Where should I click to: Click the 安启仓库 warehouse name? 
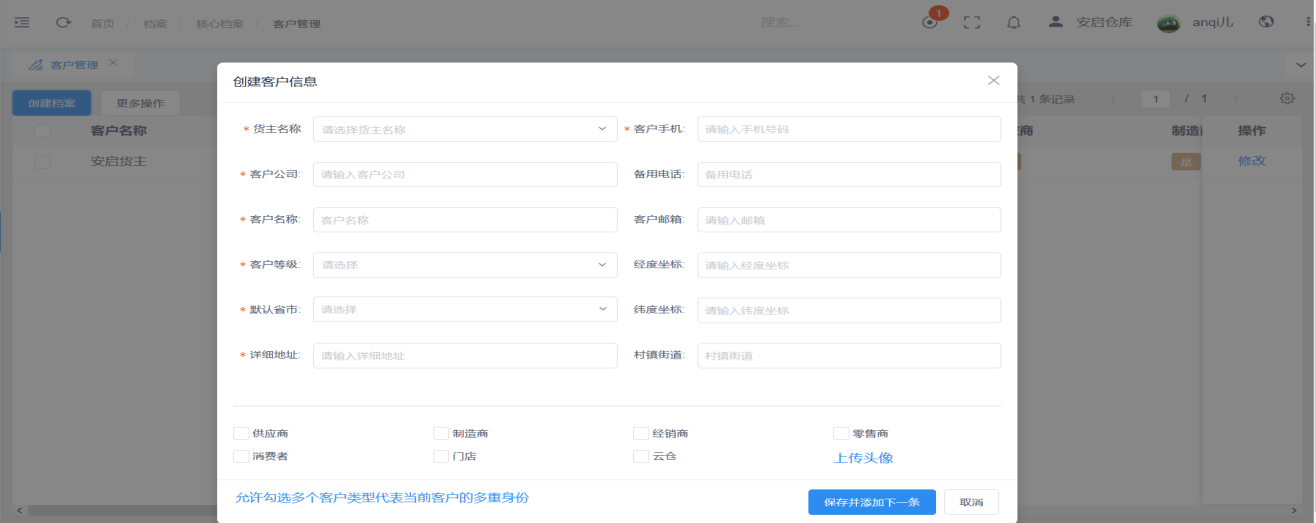tap(1104, 22)
